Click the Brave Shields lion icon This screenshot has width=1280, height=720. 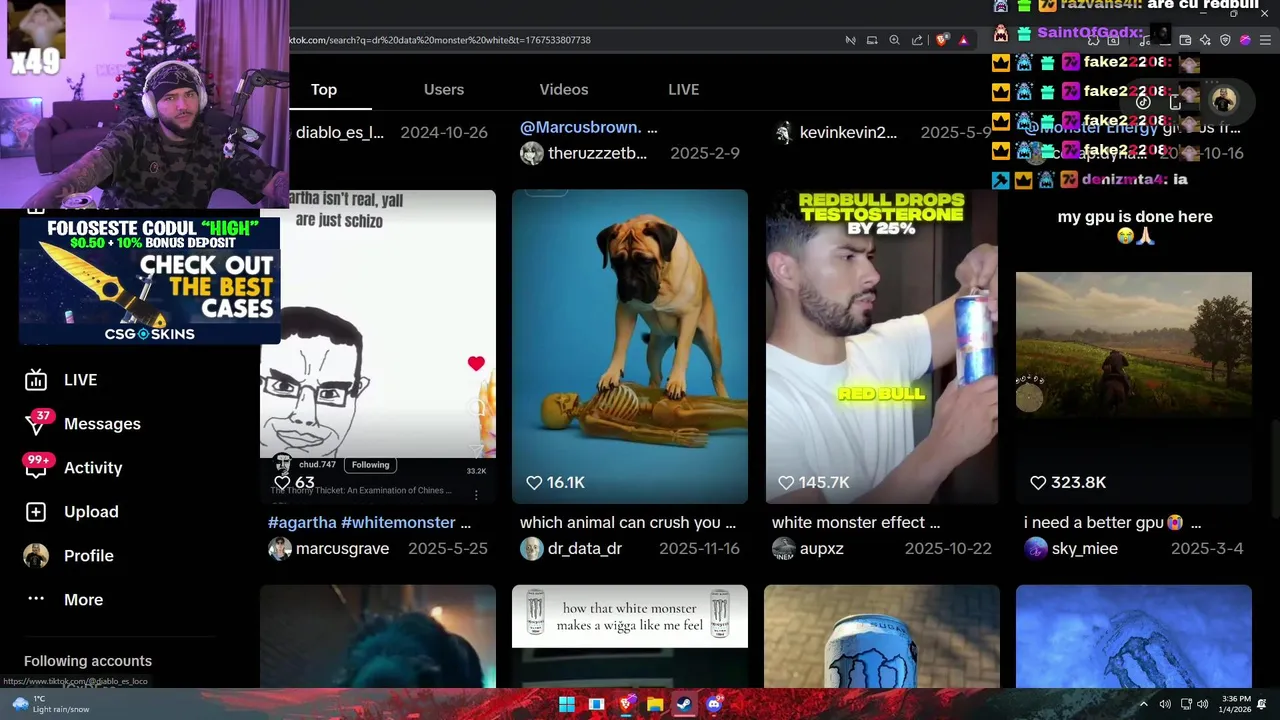pyautogui.click(x=941, y=40)
